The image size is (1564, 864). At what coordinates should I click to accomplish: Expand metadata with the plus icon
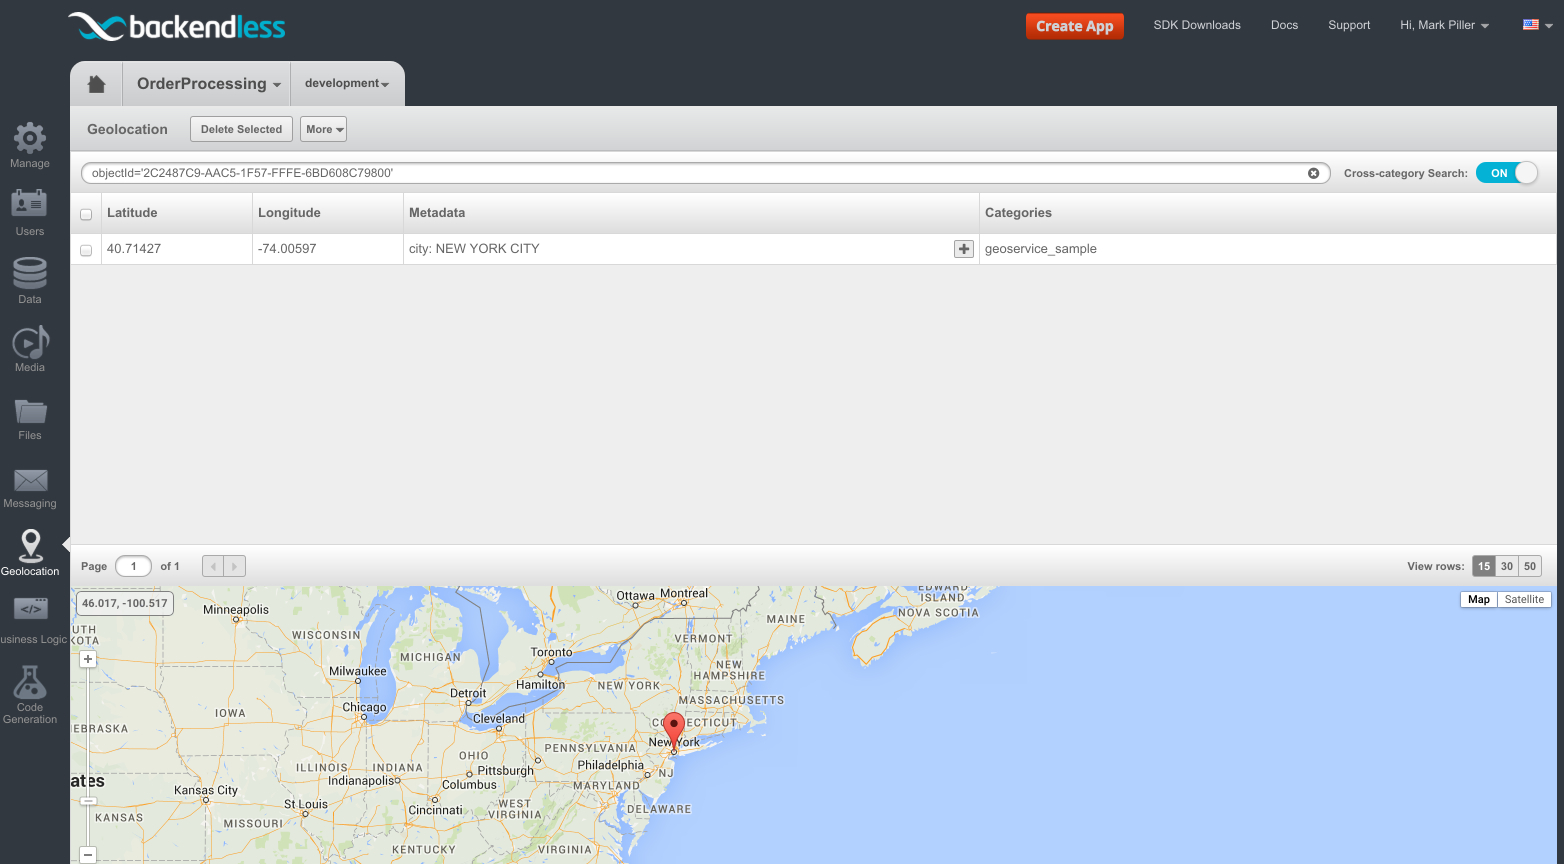(963, 249)
